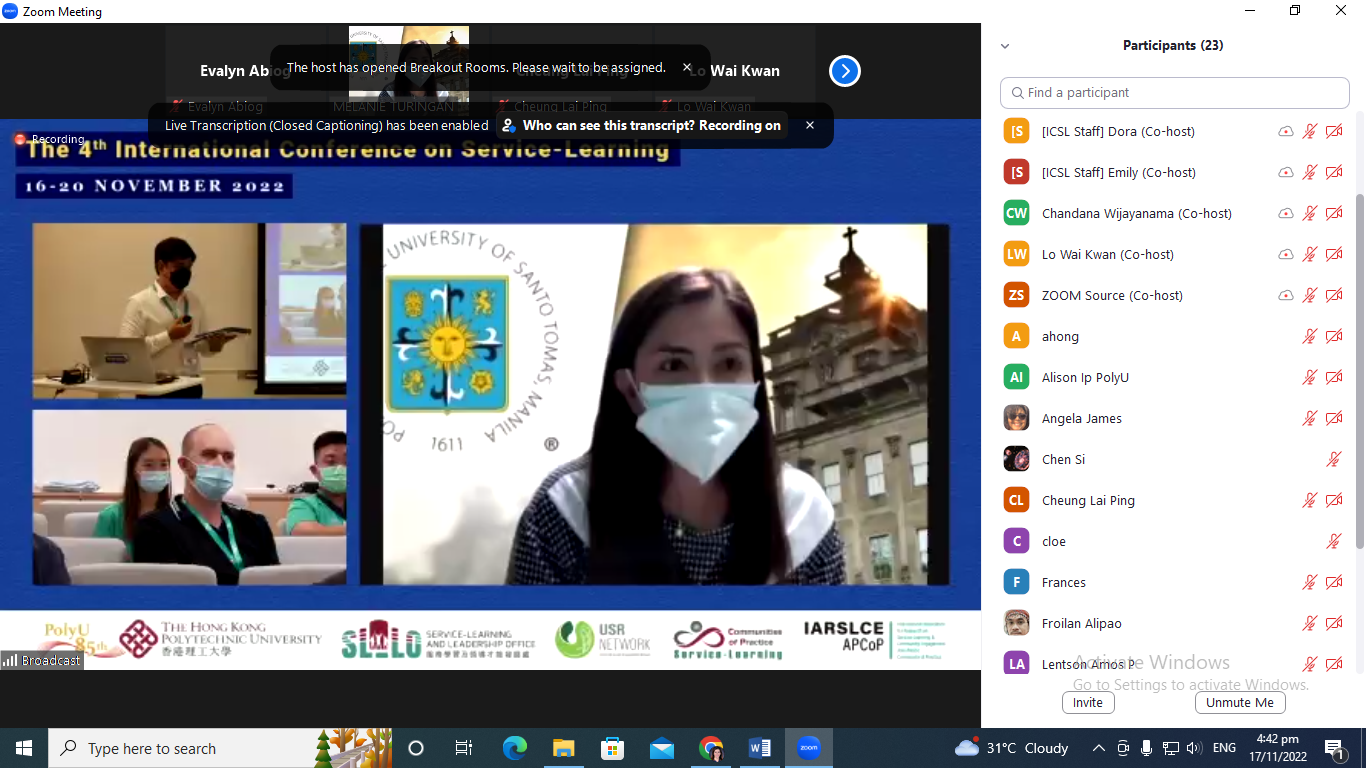The height and width of the screenshot is (768, 1366).
Task: Open Microsoft Store from the taskbar
Action: point(612,748)
